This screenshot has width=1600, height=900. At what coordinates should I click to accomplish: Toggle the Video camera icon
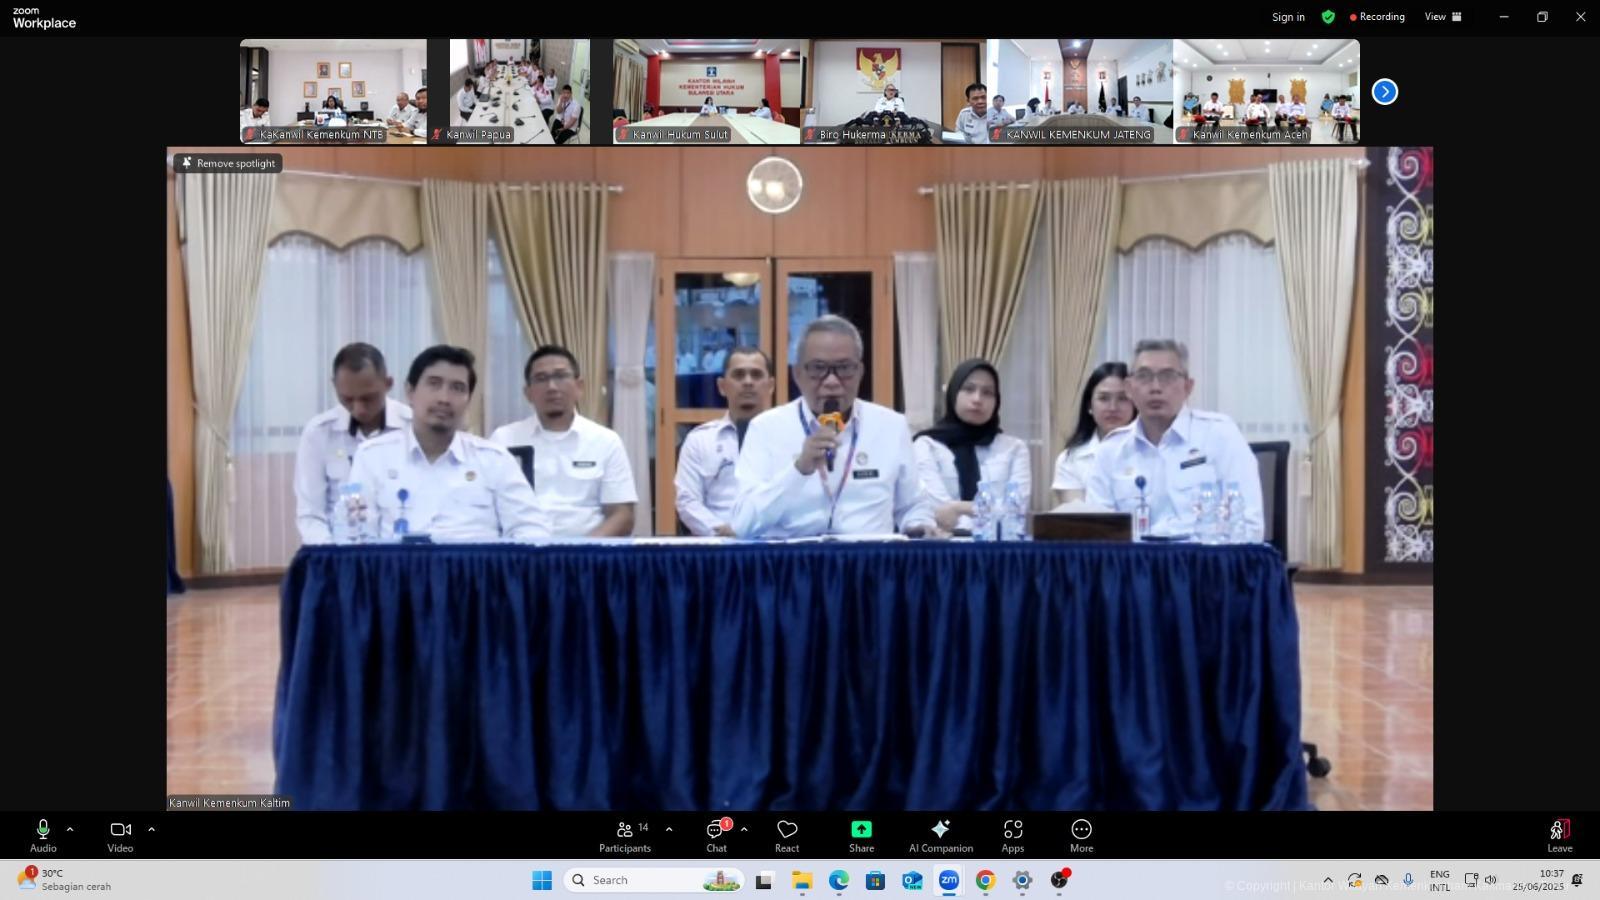[120, 830]
